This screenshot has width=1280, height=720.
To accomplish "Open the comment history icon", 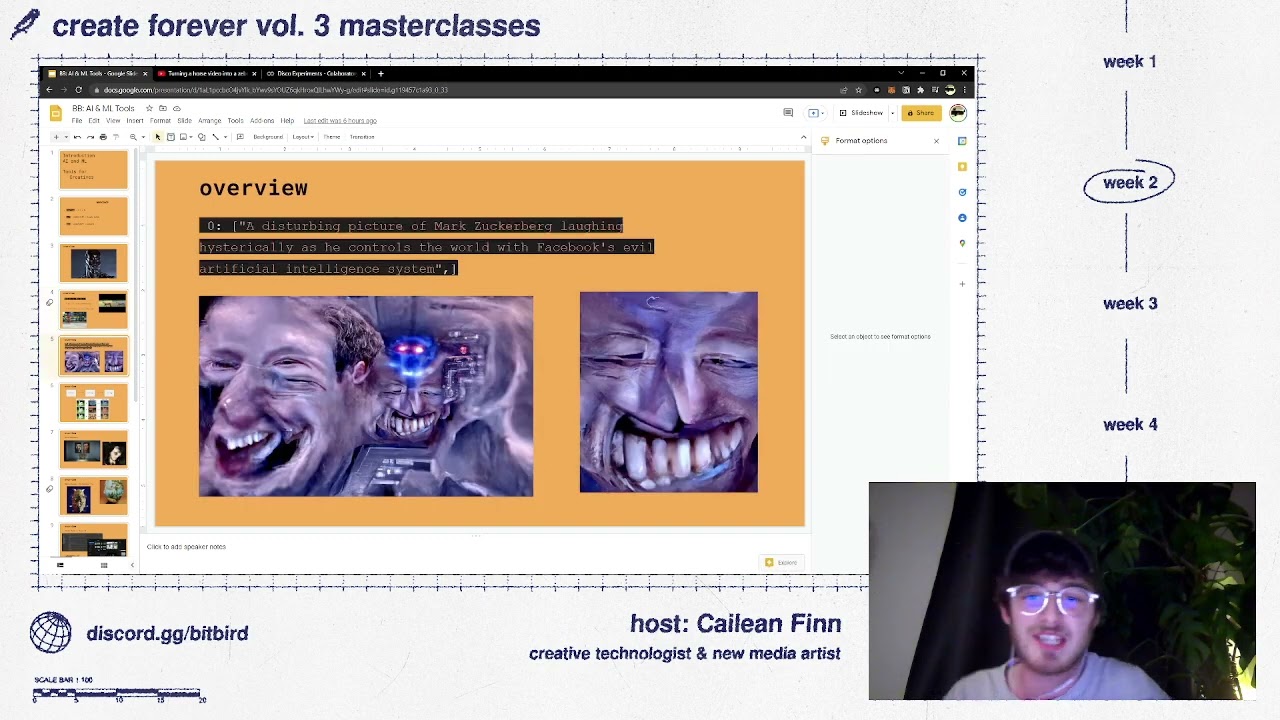I will (788, 113).
